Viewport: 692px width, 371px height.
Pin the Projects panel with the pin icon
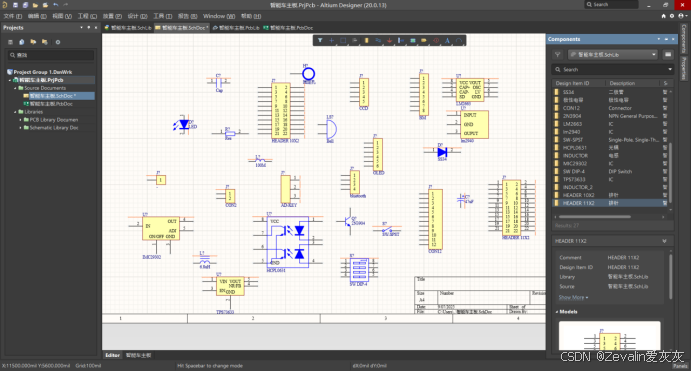[89, 27]
